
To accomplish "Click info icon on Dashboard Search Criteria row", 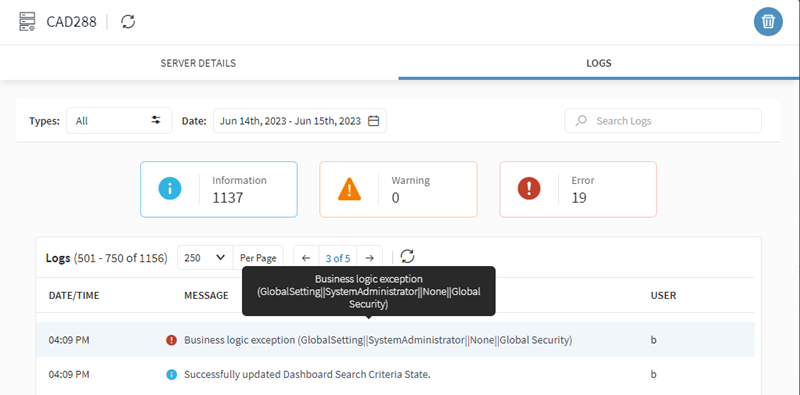I will [171, 375].
